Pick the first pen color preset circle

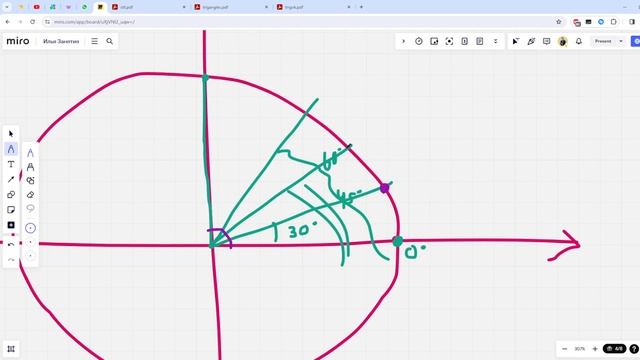coord(31,228)
